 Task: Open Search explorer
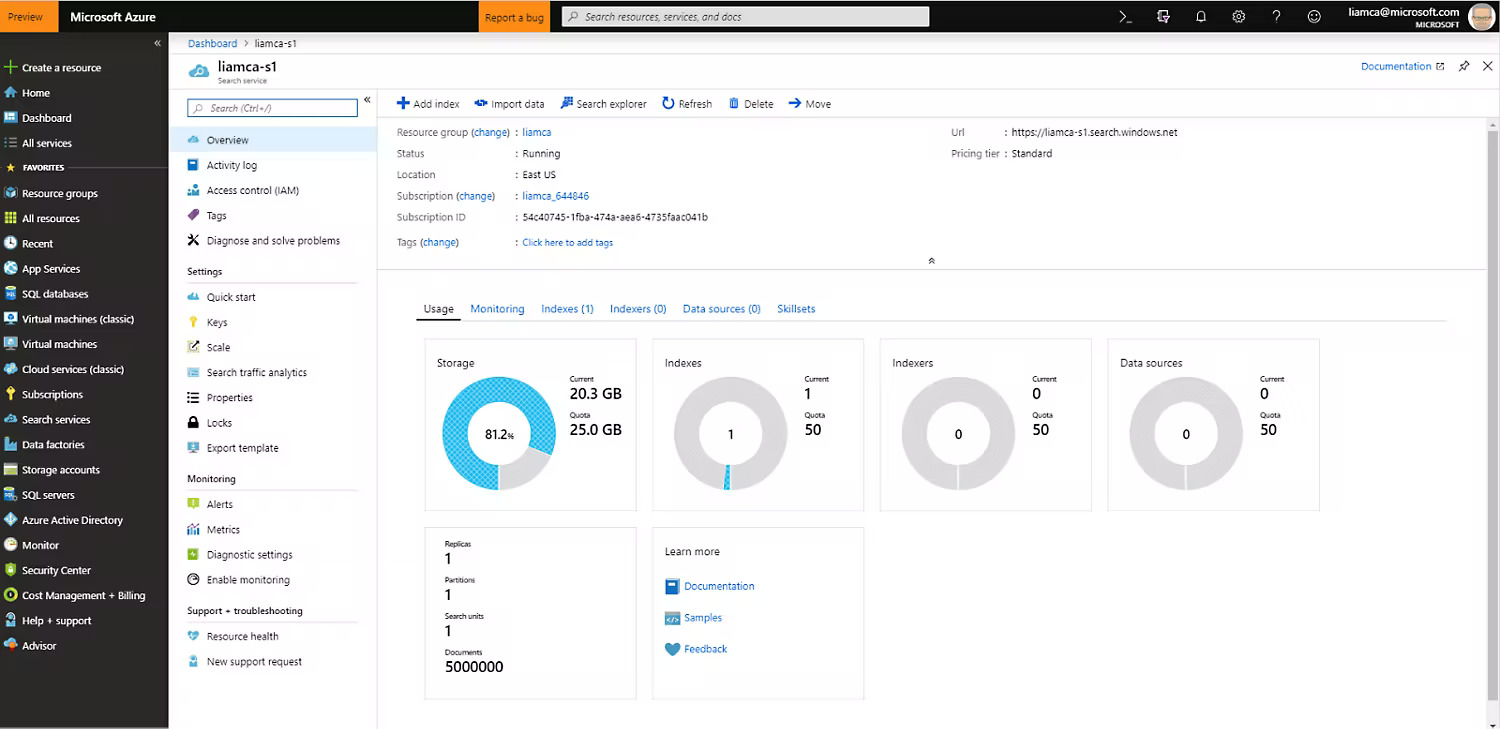point(603,104)
